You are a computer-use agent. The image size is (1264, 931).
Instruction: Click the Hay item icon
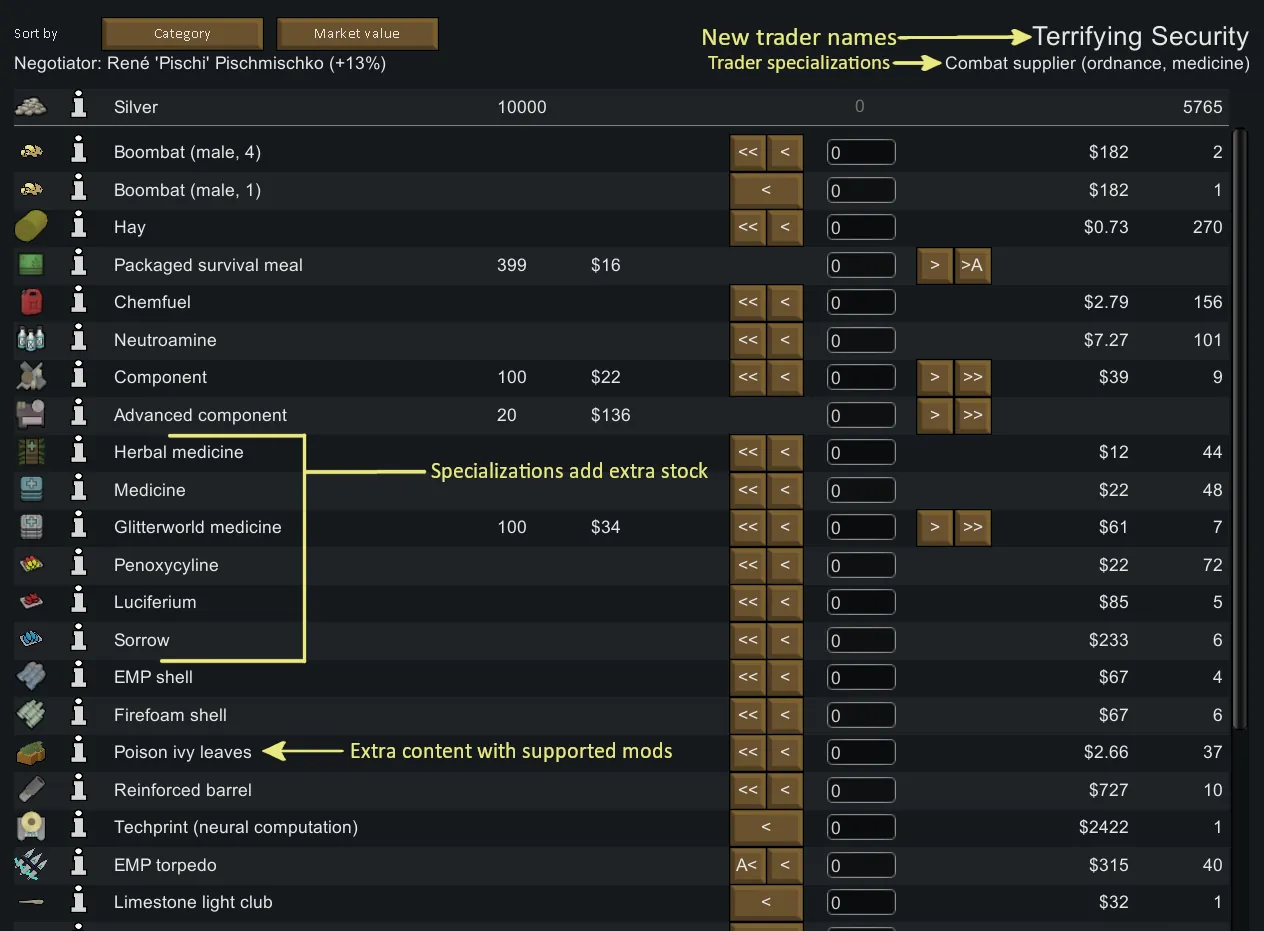click(31, 227)
